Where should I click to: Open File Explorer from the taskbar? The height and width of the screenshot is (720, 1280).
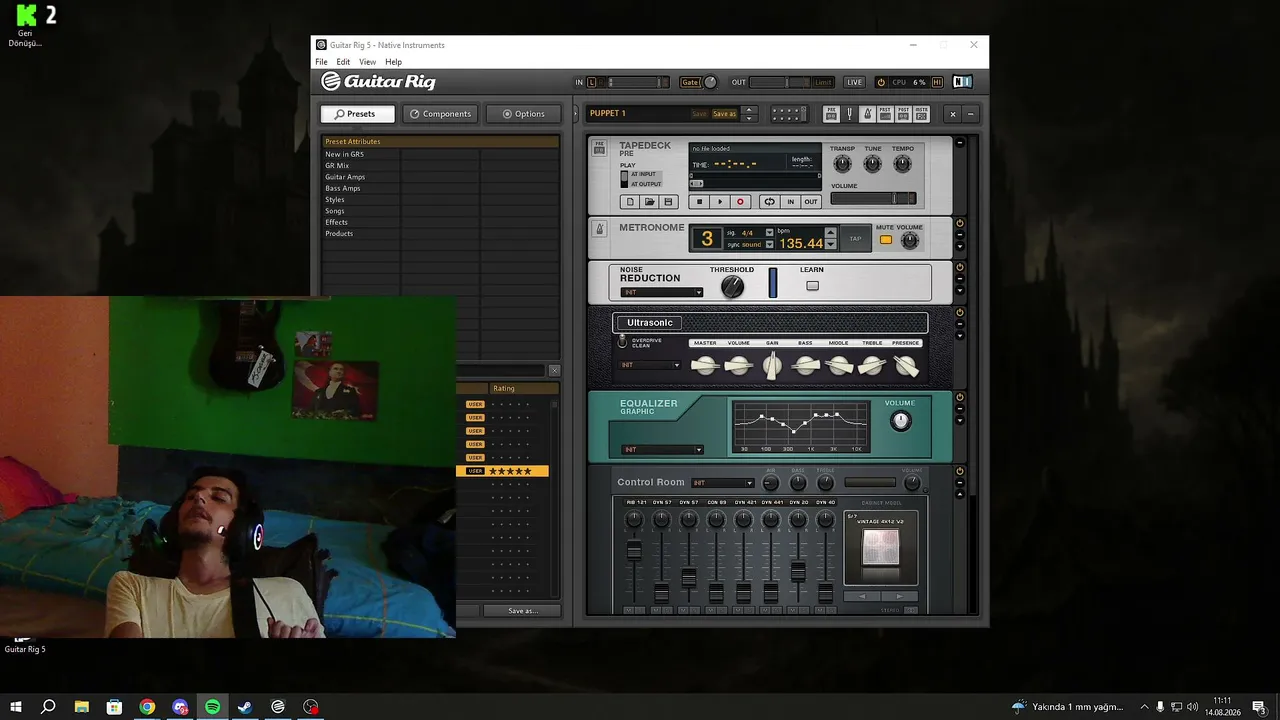(82, 707)
